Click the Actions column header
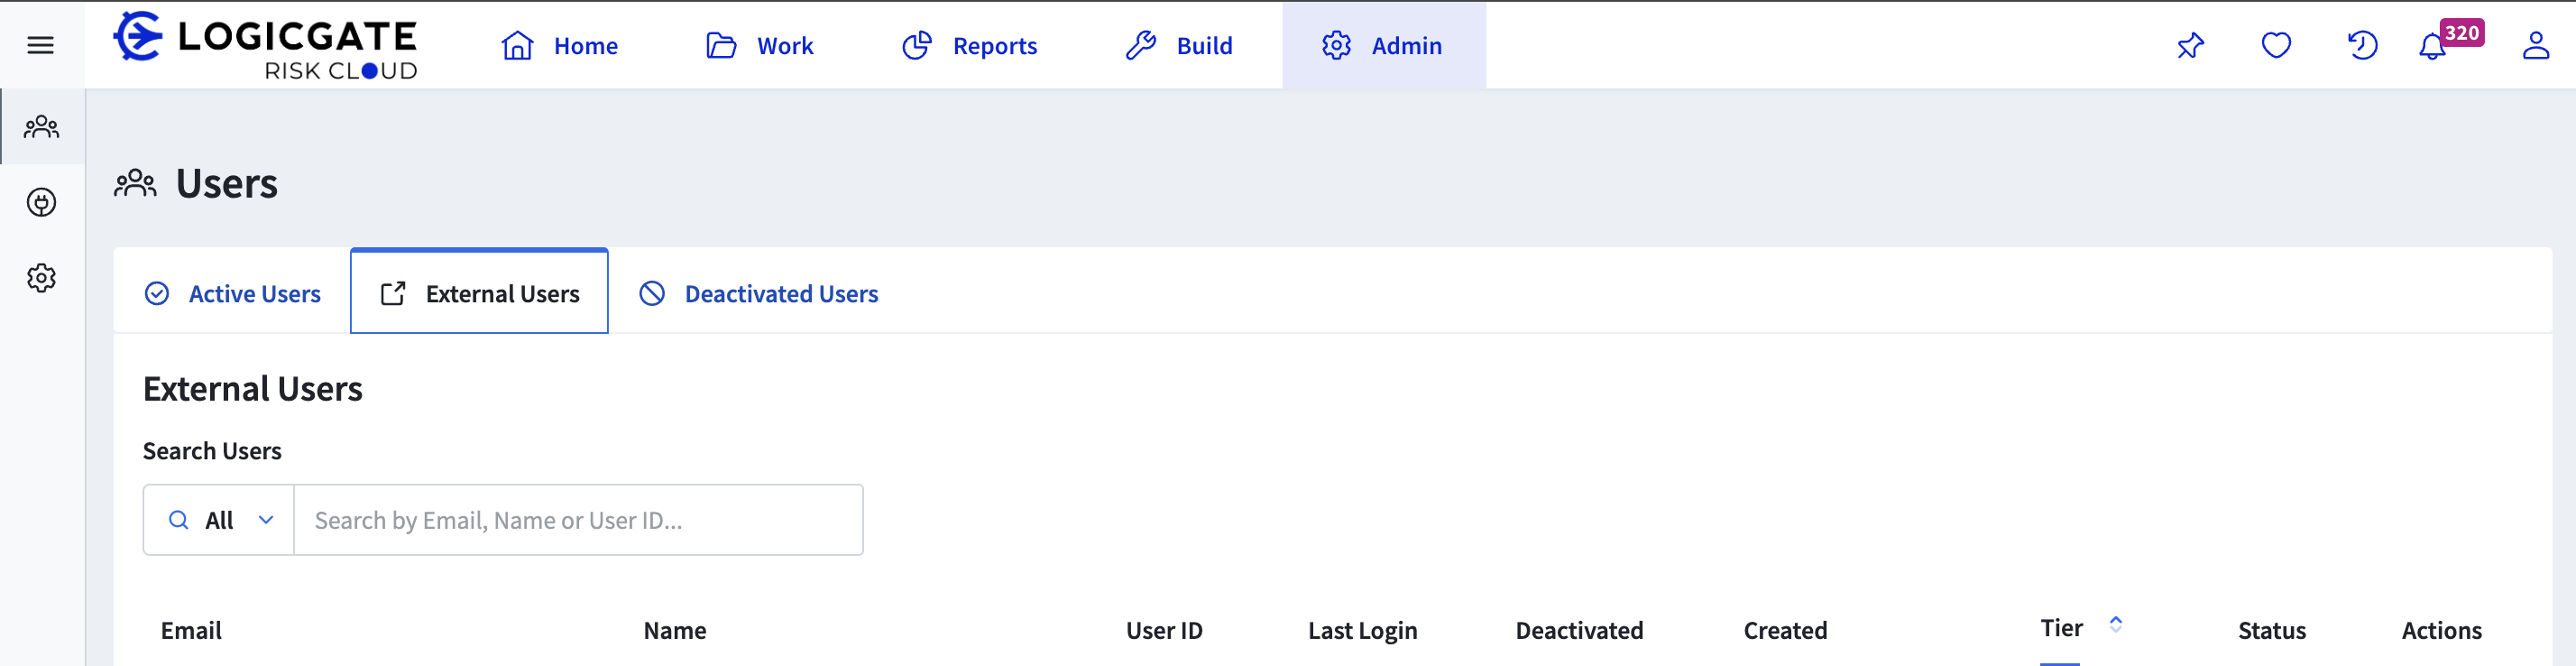This screenshot has height=666, width=2576. point(2441,630)
